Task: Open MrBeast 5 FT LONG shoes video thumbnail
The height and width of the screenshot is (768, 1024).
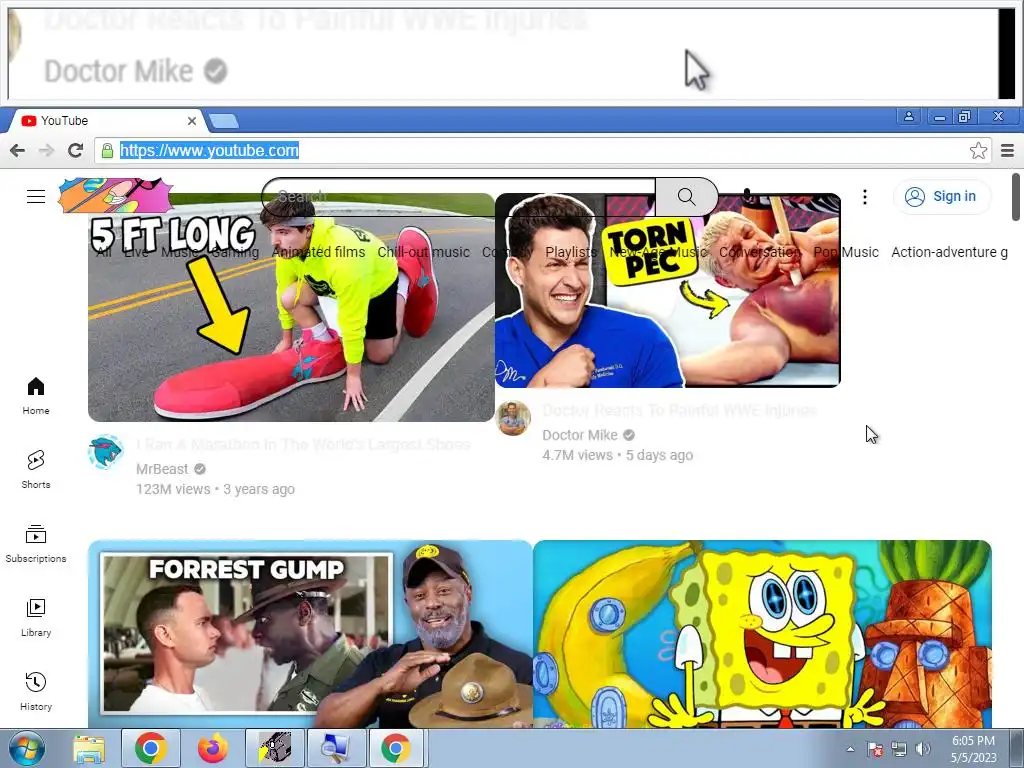Action: pyautogui.click(x=291, y=307)
